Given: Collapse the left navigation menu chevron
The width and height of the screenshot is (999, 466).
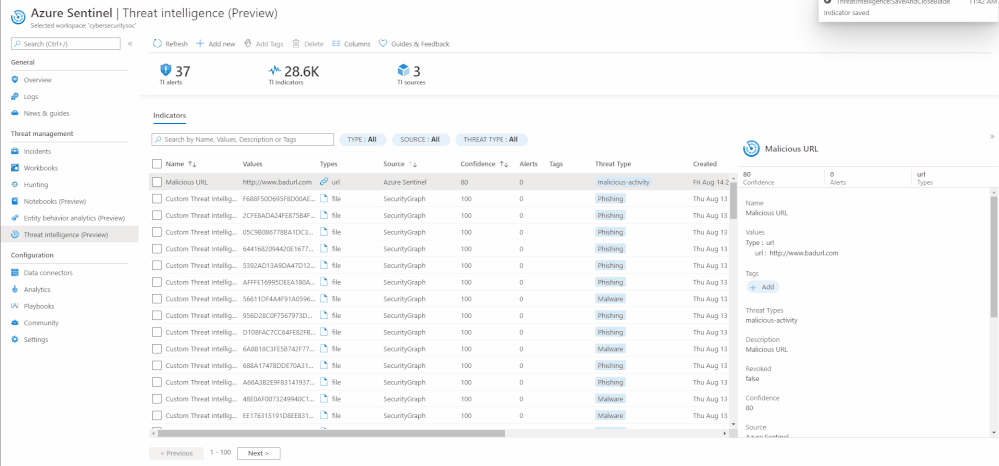Looking at the screenshot, I should pyautogui.click(x=130, y=44).
